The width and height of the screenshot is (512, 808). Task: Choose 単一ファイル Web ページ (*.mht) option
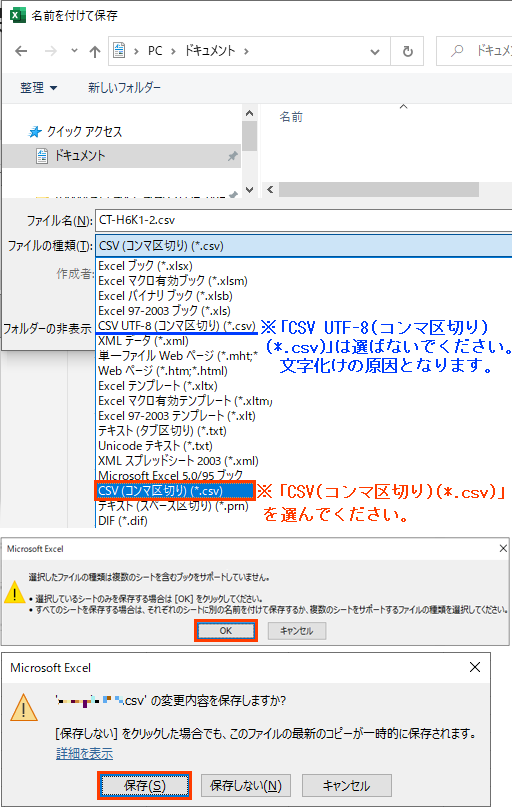click(178, 356)
